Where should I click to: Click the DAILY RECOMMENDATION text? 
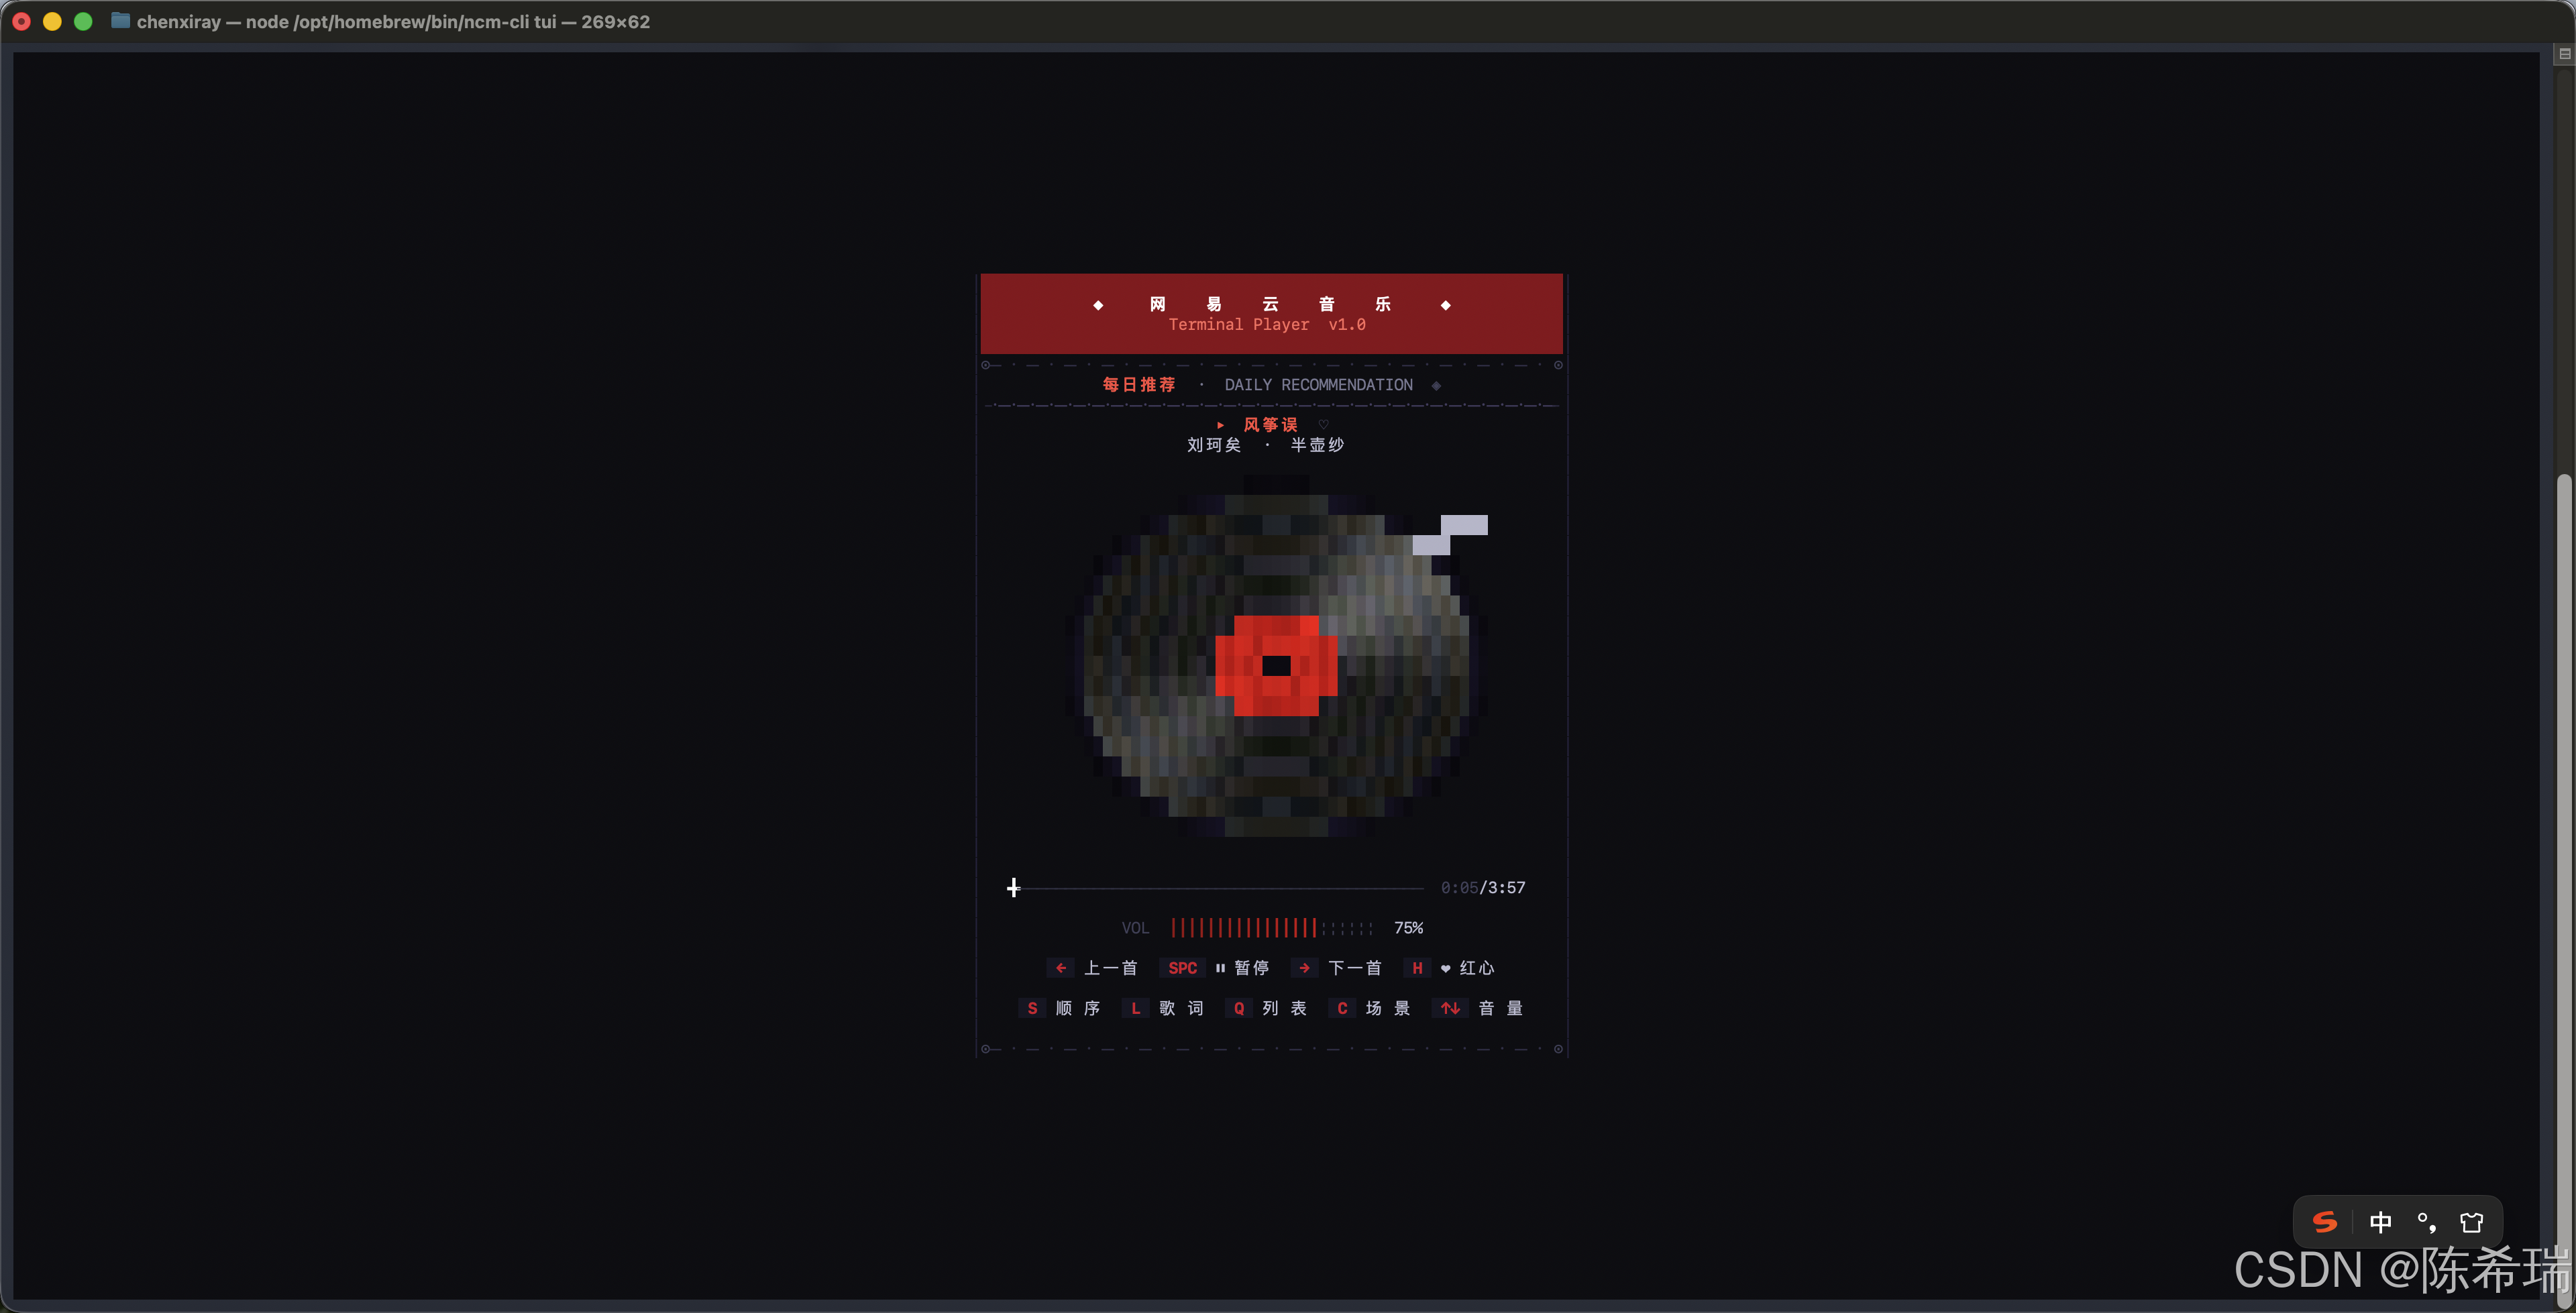1319,385
